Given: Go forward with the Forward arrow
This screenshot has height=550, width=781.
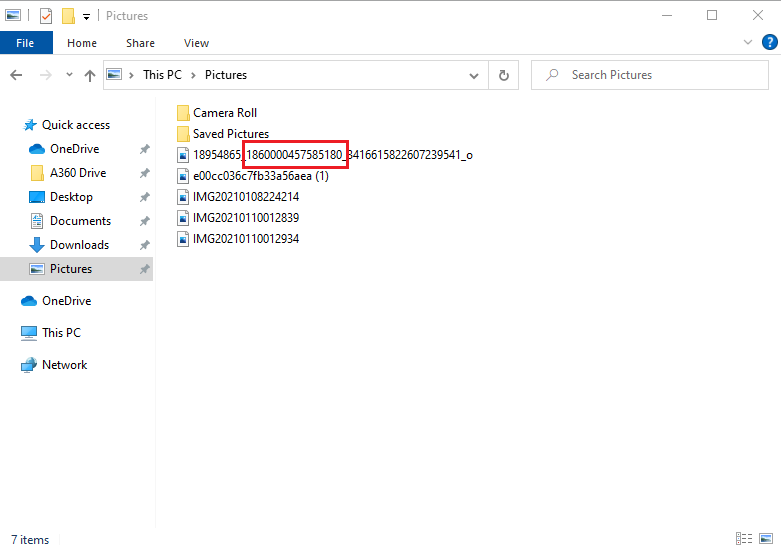Looking at the screenshot, I should coord(45,75).
